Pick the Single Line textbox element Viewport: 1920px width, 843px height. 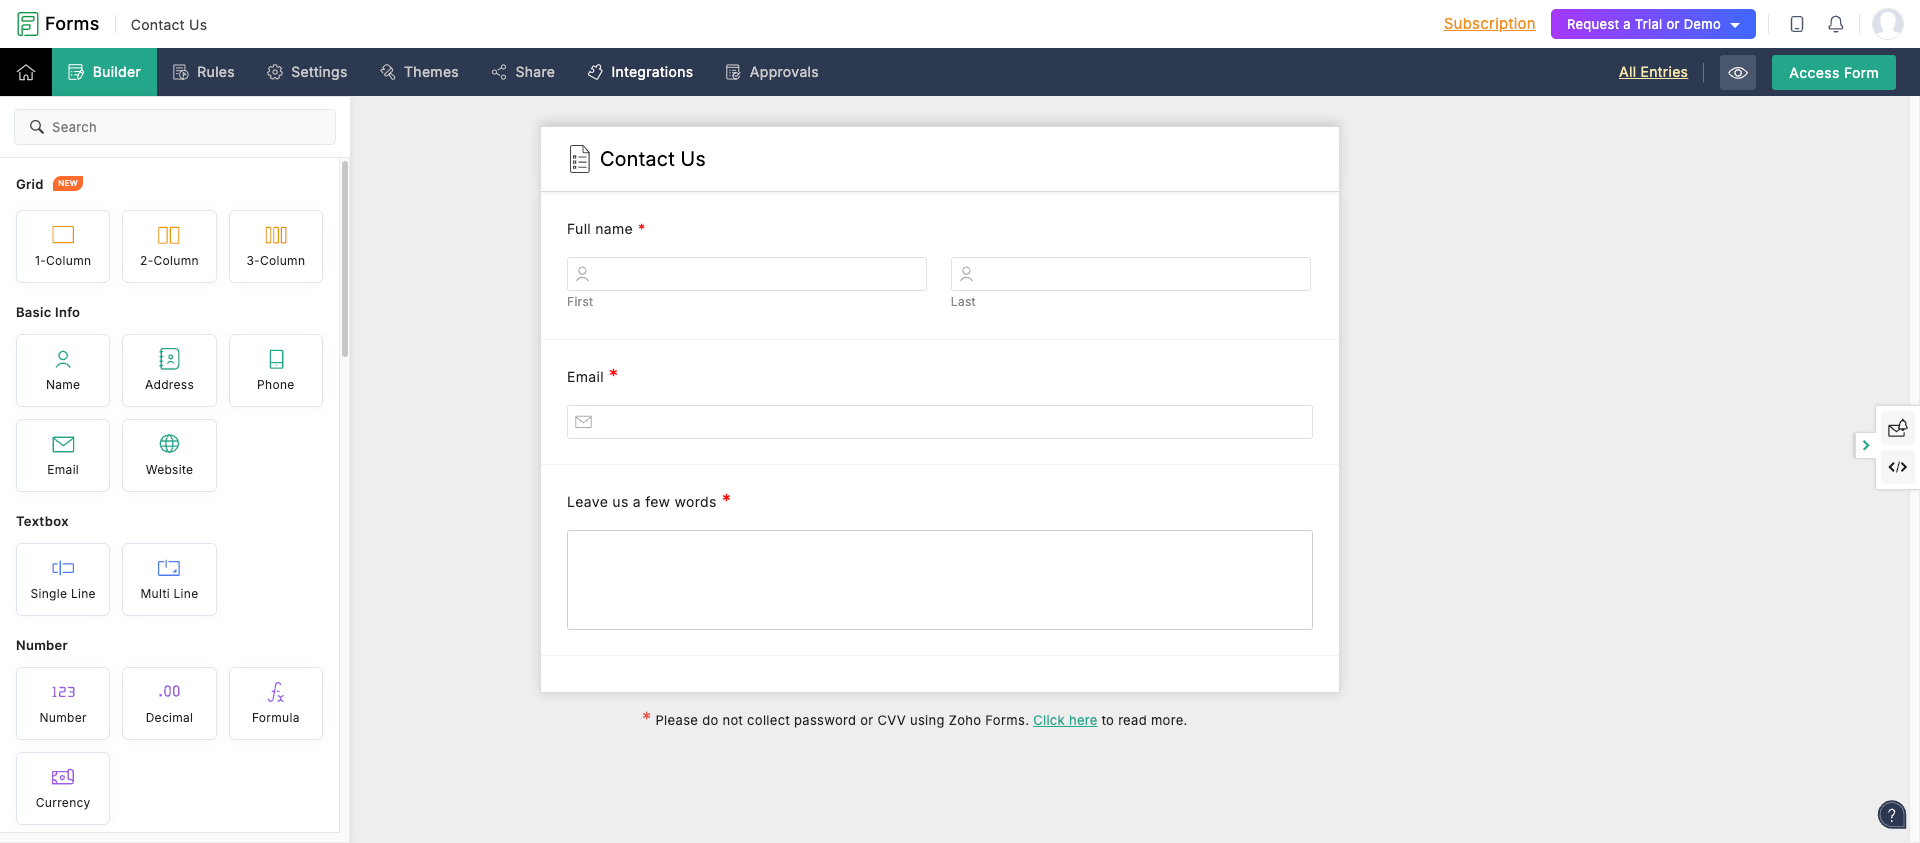[x=62, y=579]
